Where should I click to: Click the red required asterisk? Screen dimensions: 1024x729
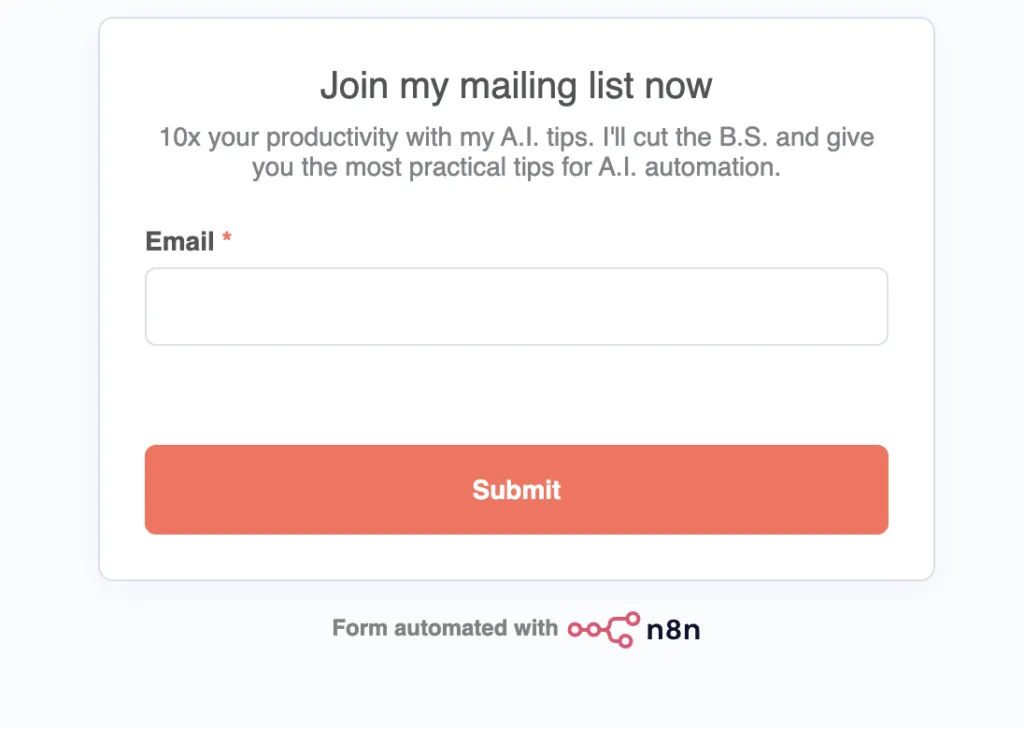(x=227, y=240)
